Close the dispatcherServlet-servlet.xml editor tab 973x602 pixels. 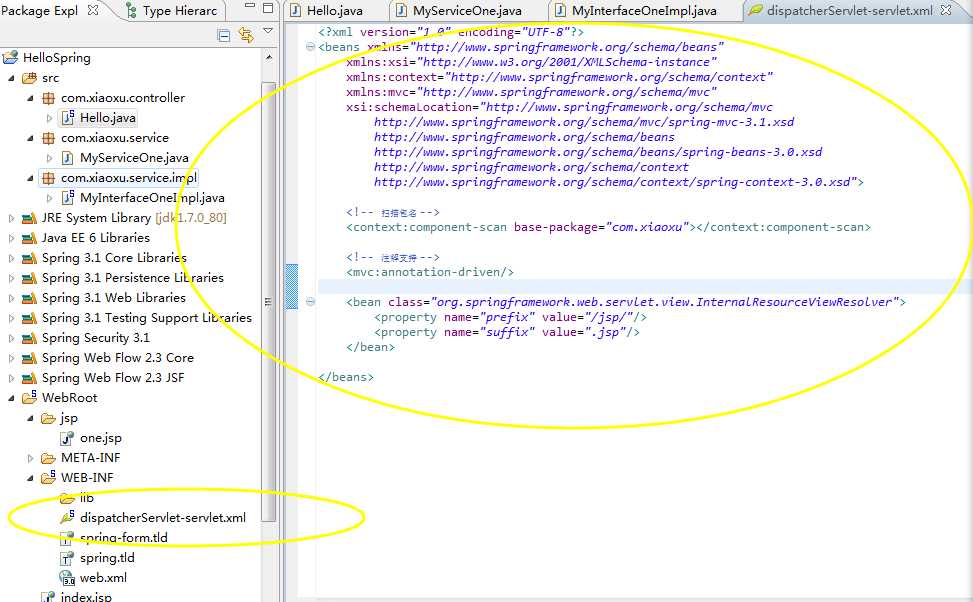[x=946, y=10]
